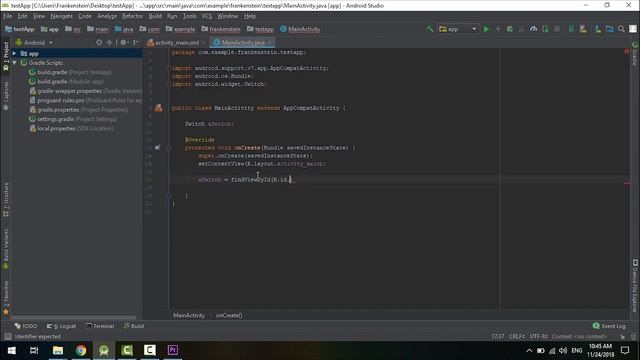Toggle the Captures side panel
This screenshot has height=360, width=640.
[6, 96]
